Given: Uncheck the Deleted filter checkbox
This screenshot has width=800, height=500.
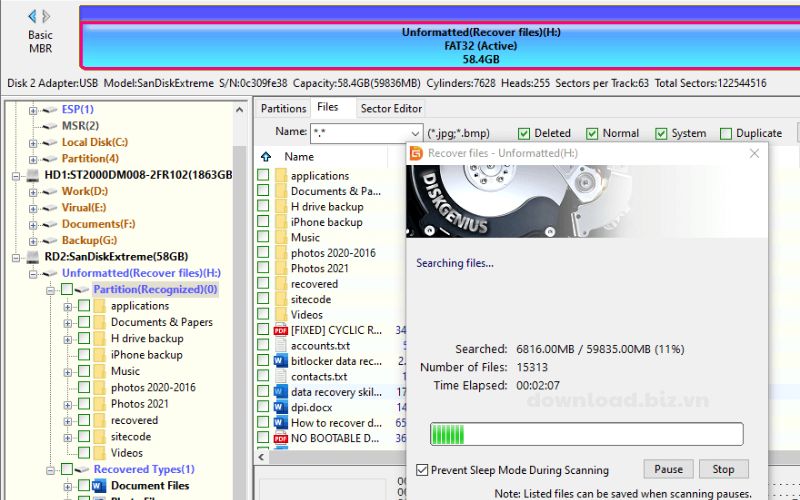Looking at the screenshot, I should [524, 133].
